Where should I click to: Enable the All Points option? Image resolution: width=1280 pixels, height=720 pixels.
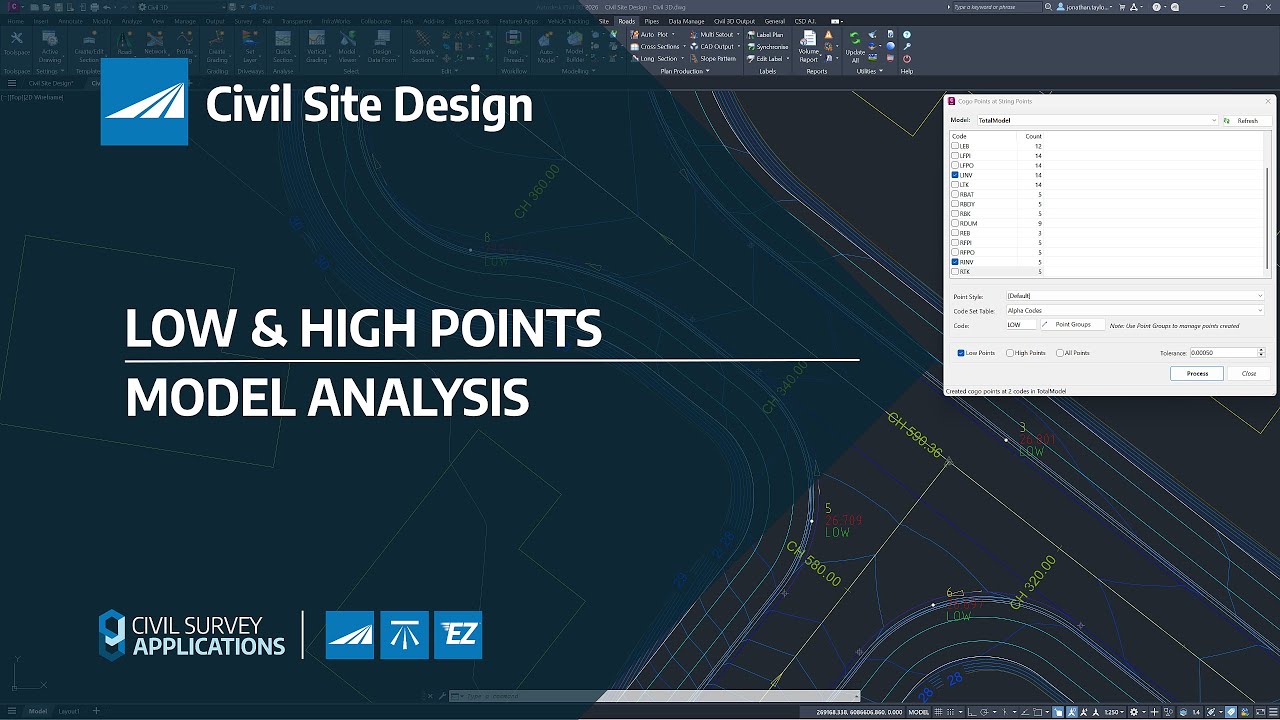[x=1060, y=353]
